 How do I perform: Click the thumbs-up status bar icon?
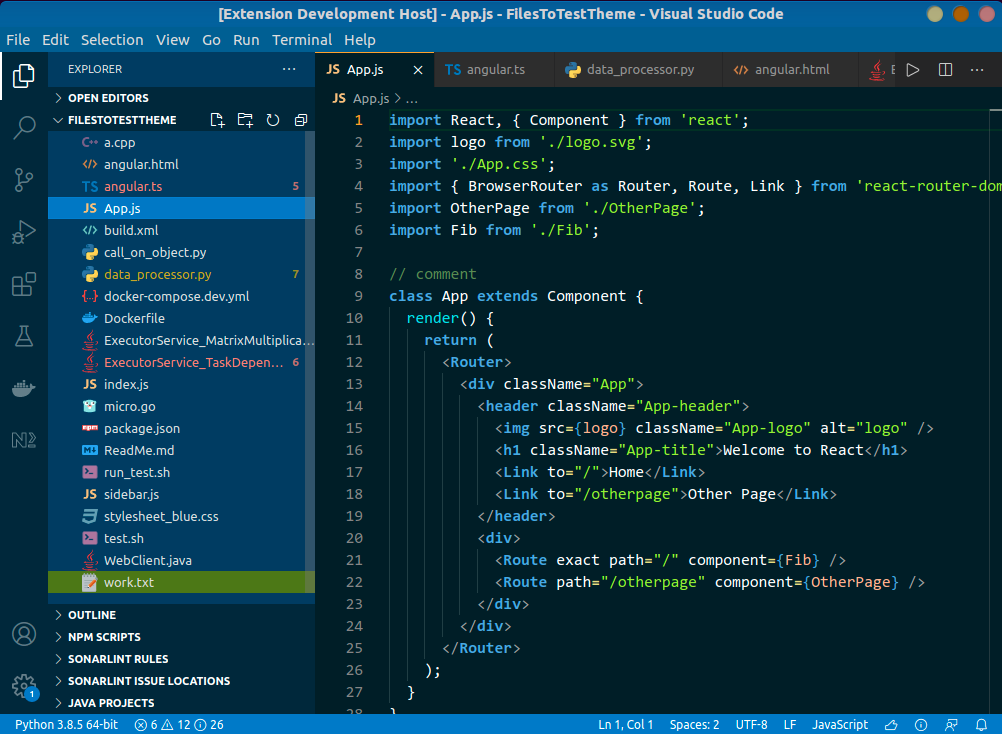[891, 724]
